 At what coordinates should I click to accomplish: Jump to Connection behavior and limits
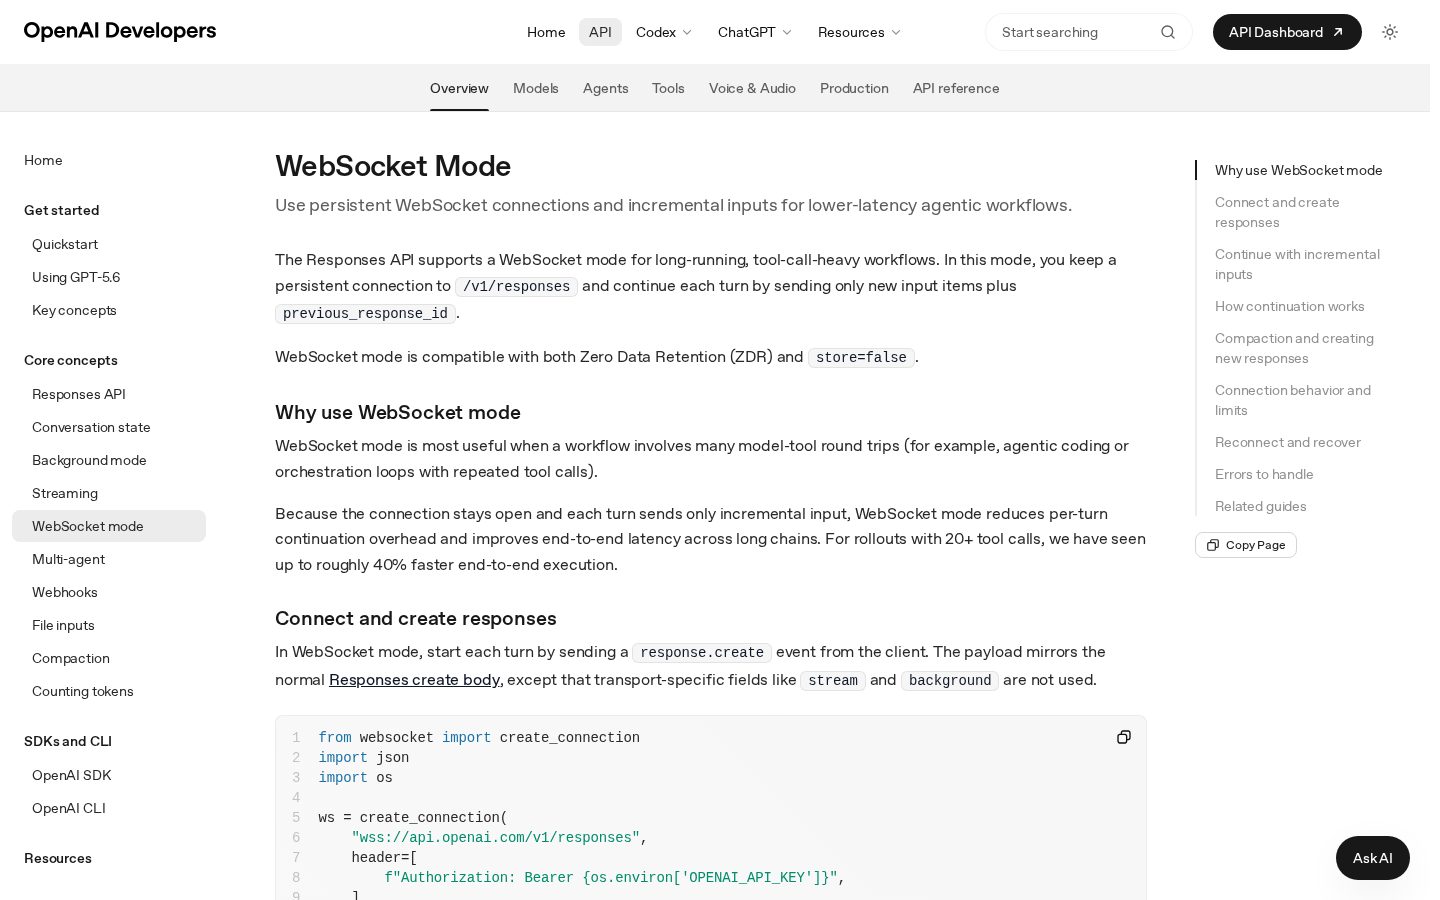1293,400
